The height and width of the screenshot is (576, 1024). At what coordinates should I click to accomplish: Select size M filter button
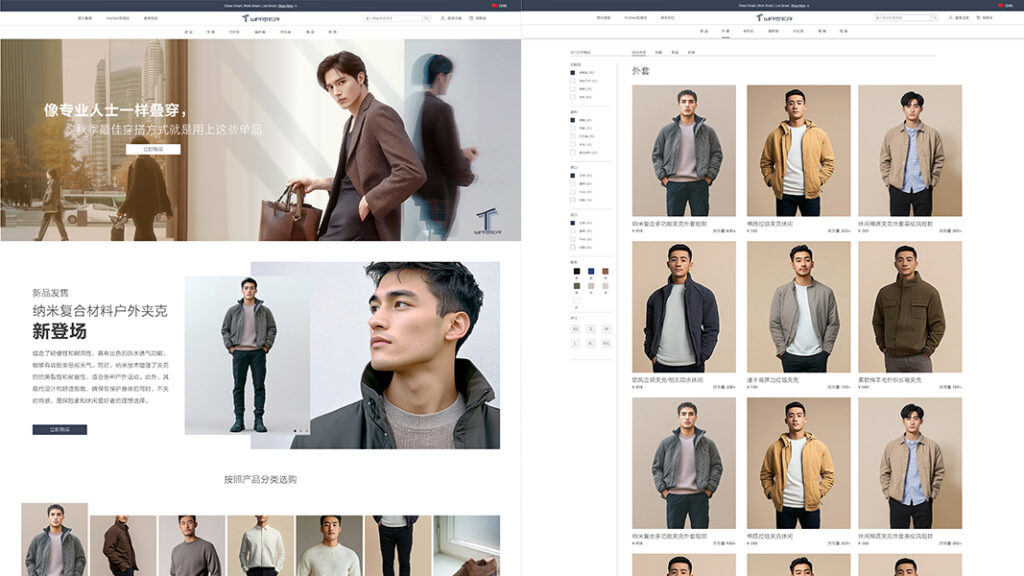coord(606,329)
